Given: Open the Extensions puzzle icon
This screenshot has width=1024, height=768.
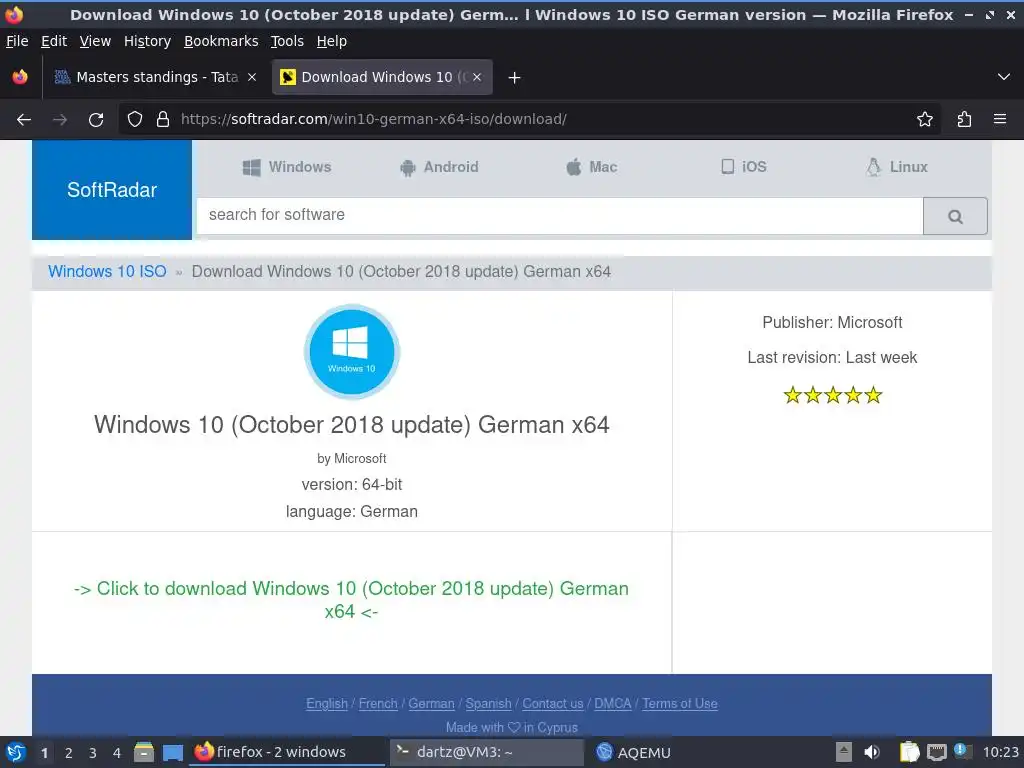Looking at the screenshot, I should coord(964,120).
